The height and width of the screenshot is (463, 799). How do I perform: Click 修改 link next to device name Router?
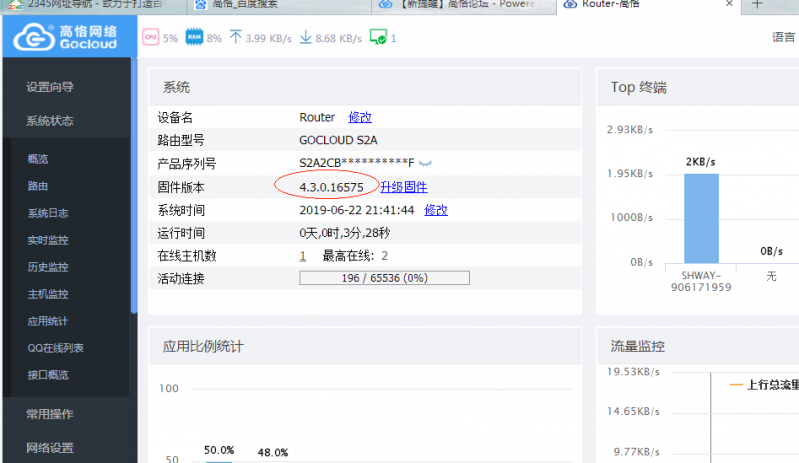click(360, 117)
